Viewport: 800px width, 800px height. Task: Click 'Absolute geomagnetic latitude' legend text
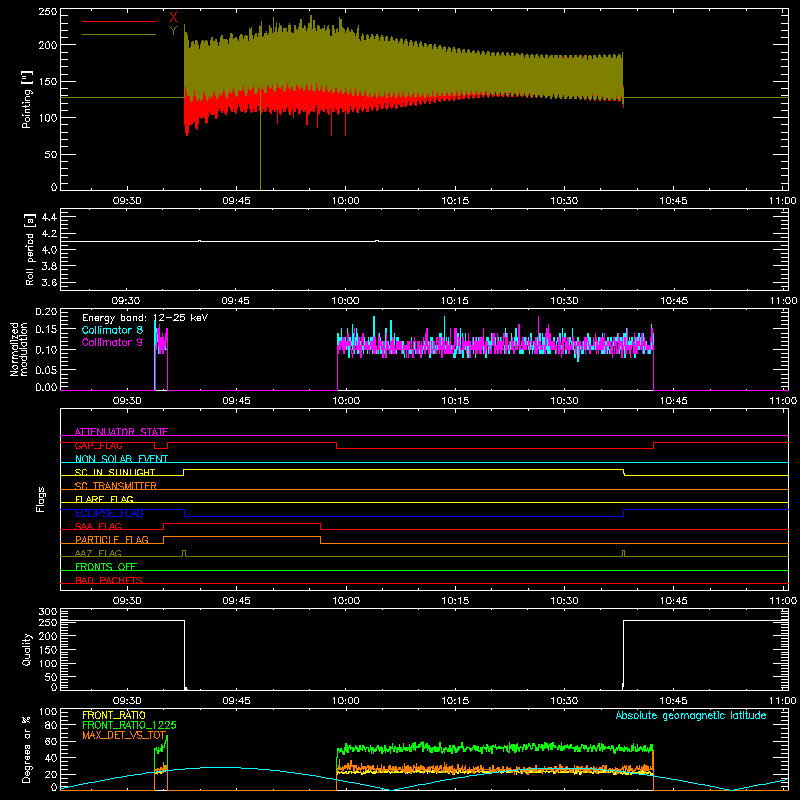tap(691, 715)
